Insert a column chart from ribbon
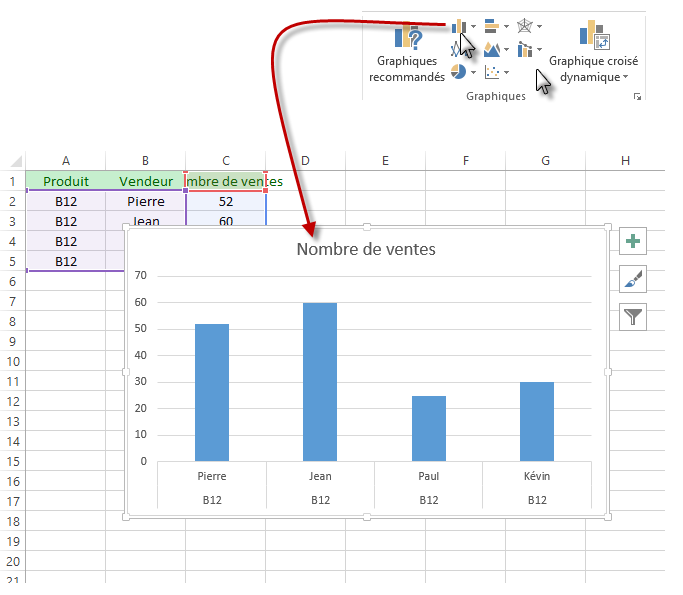The height and width of the screenshot is (595, 683). coord(459,26)
